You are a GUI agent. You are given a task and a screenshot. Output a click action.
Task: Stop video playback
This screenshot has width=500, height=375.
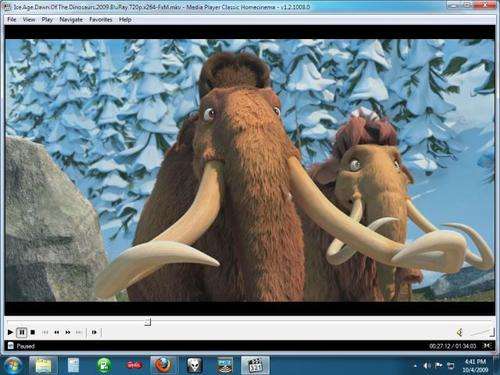(33, 332)
